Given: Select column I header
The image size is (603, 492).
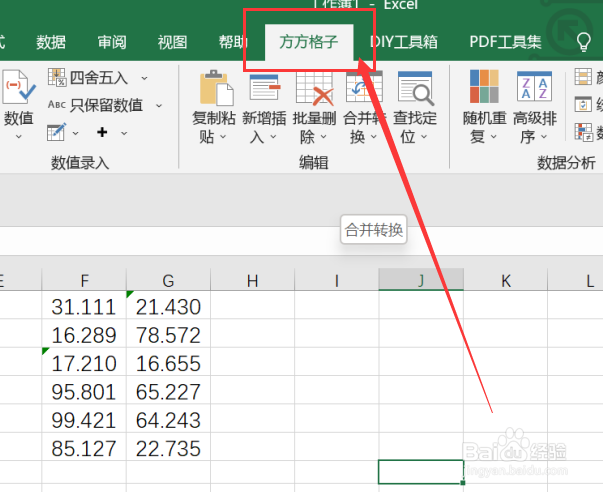Looking at the screenshot, I should (337, 280).
